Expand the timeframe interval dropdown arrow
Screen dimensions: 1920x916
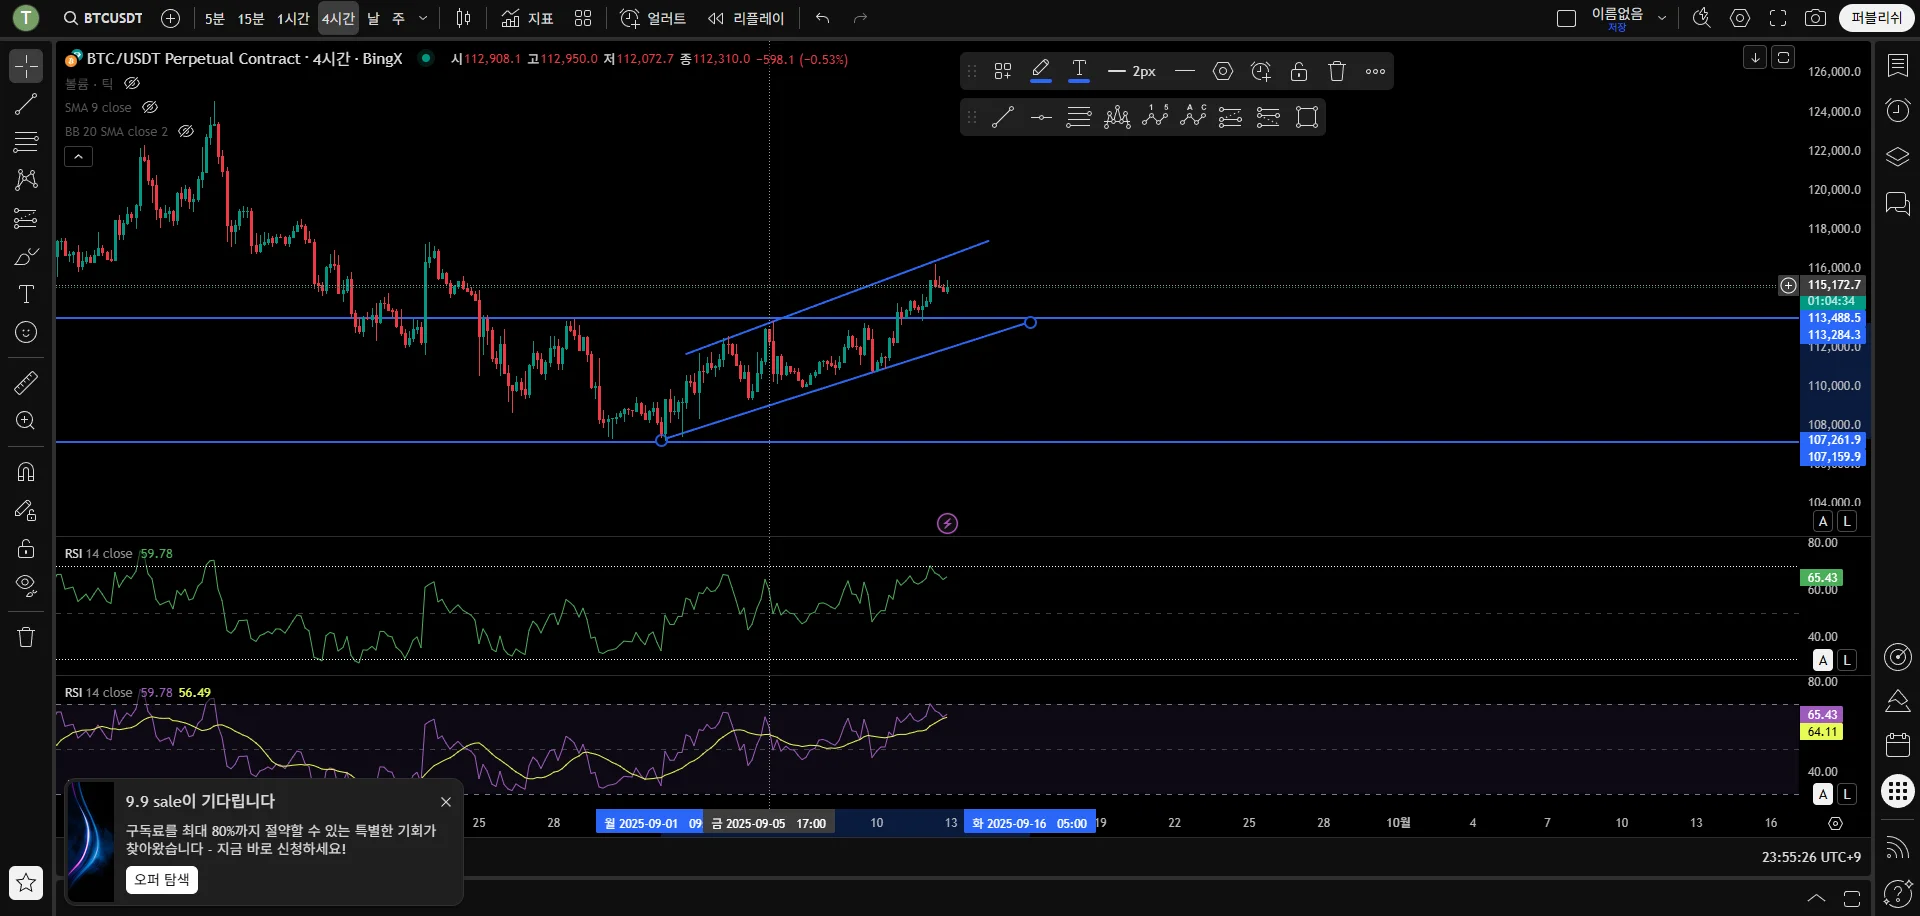pos(423,18)
